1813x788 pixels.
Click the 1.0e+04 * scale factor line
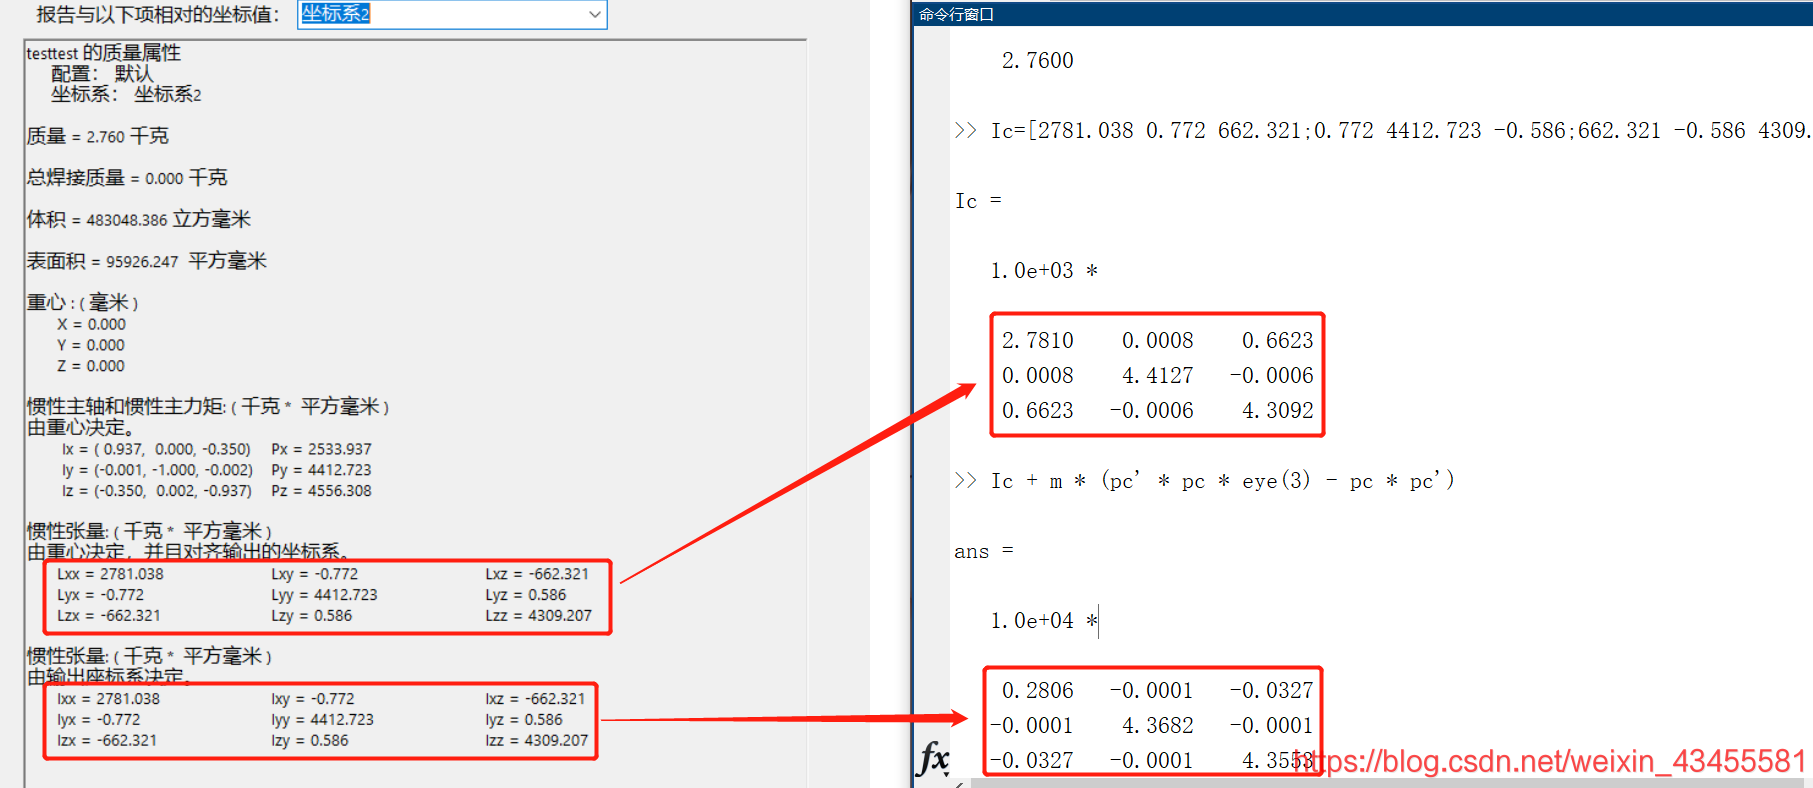1044,621
